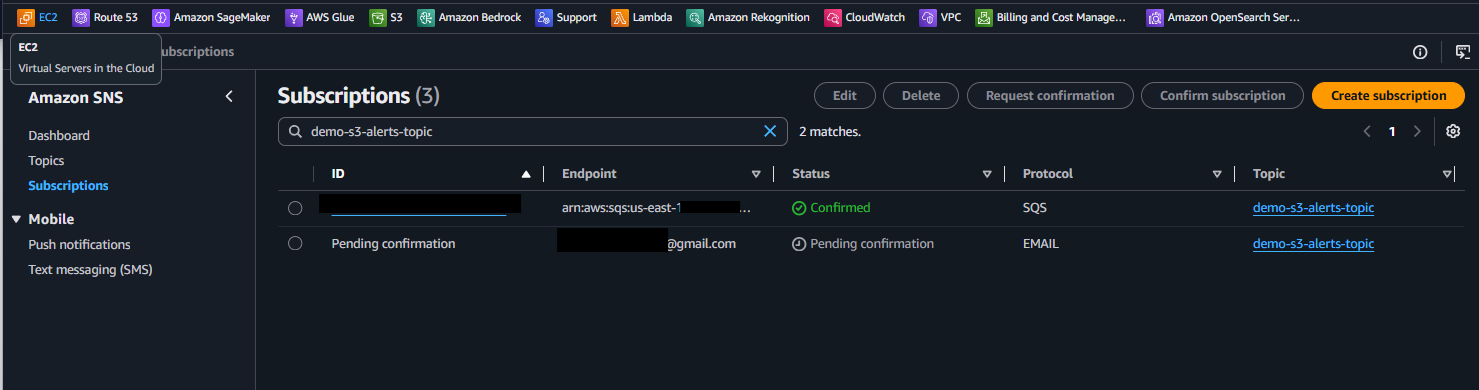Viewport: 1479px width, 390px height.
Task: Open the Route 53 shortcut icon
Action: coord(80,17)
